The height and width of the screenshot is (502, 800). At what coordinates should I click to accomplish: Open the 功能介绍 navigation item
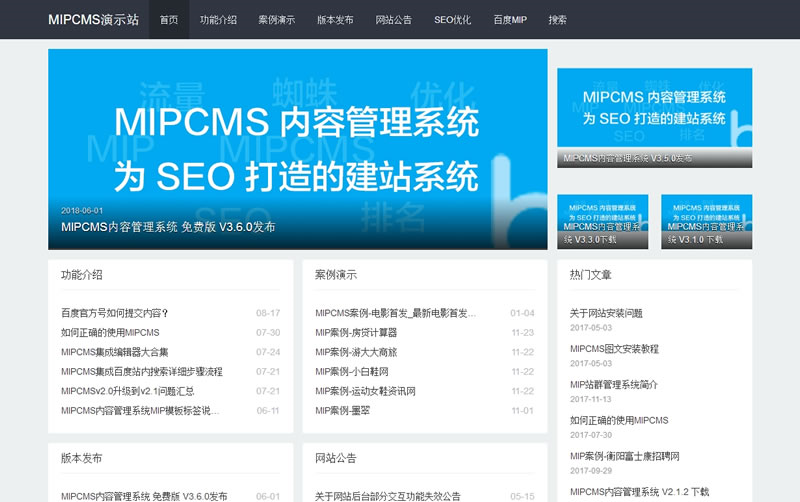click(x=218, y=20)
